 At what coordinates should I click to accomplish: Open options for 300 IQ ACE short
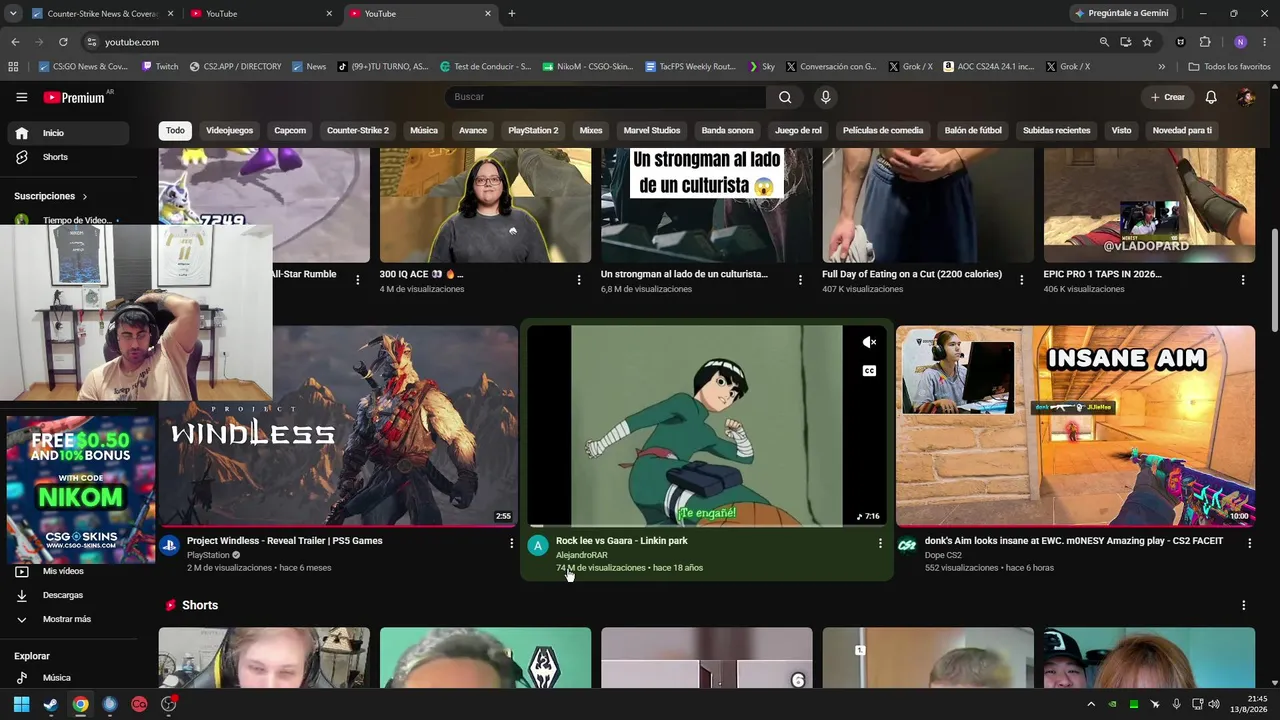pos(579,280)
